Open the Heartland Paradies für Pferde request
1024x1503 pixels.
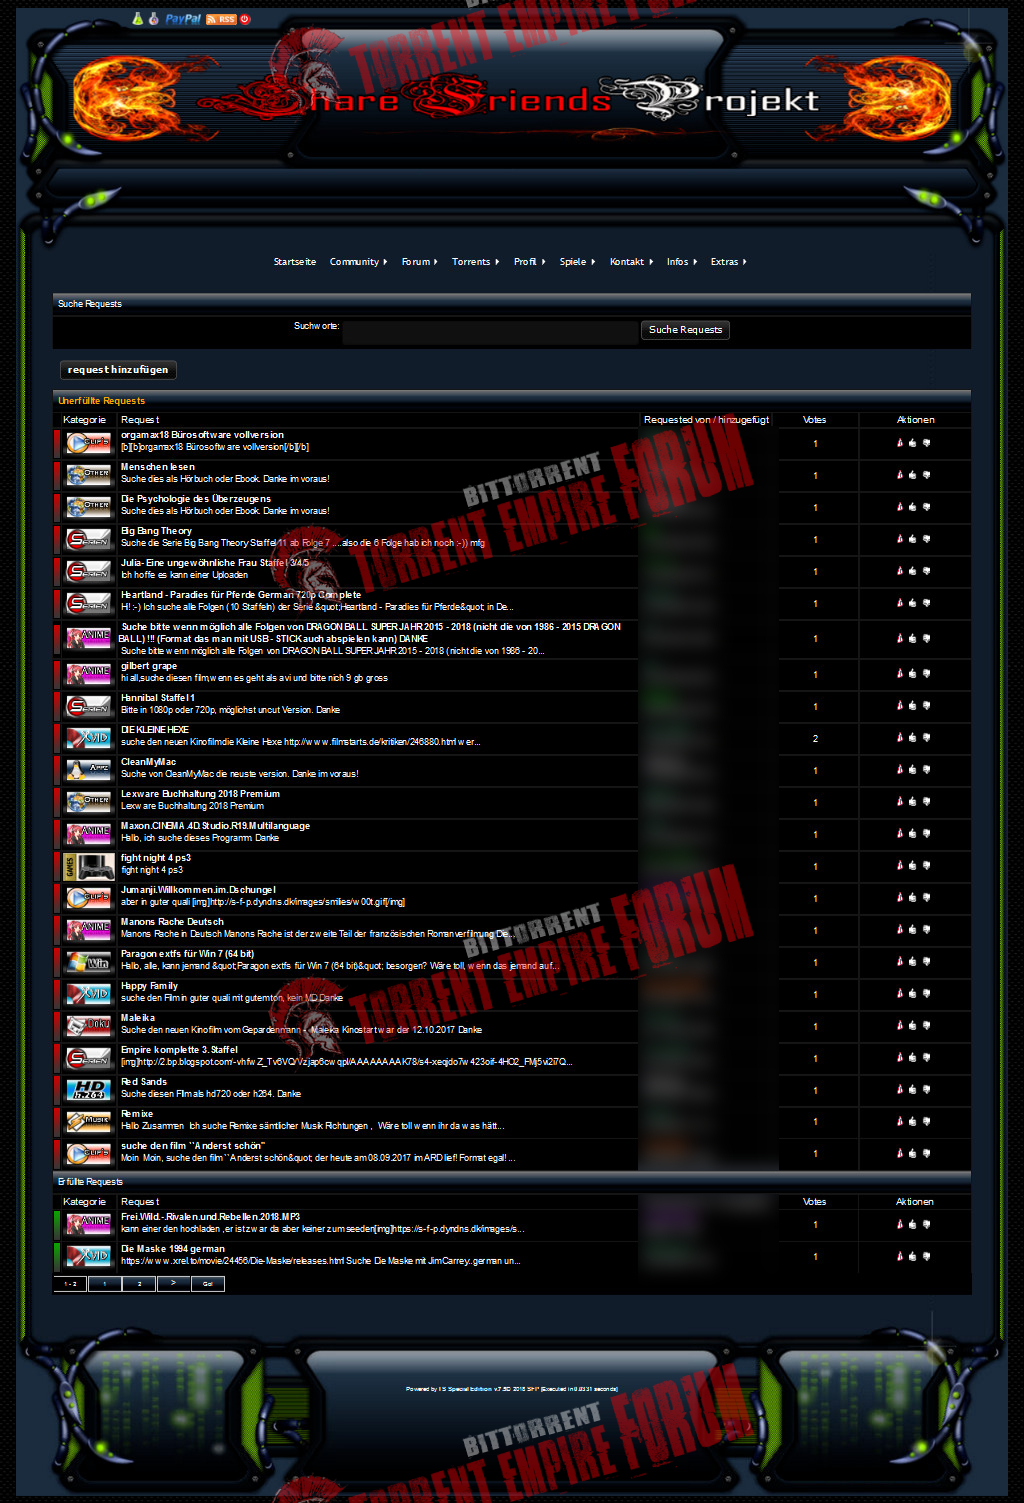241,595
